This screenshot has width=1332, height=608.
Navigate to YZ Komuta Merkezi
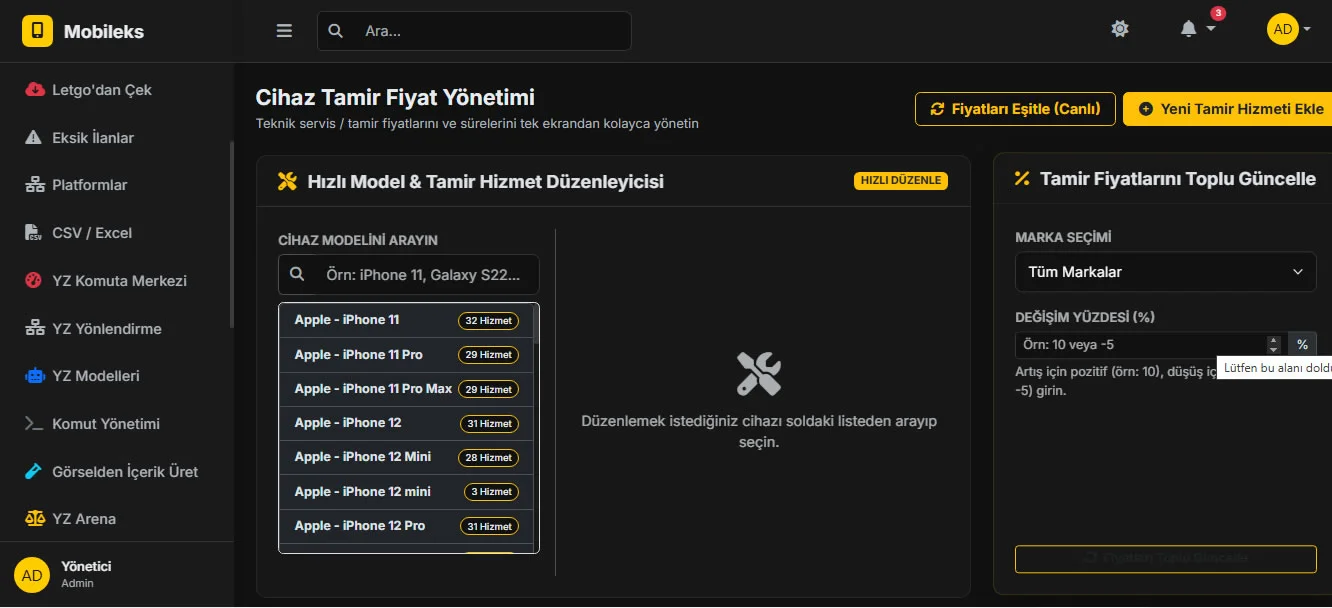tap(117, 281)
